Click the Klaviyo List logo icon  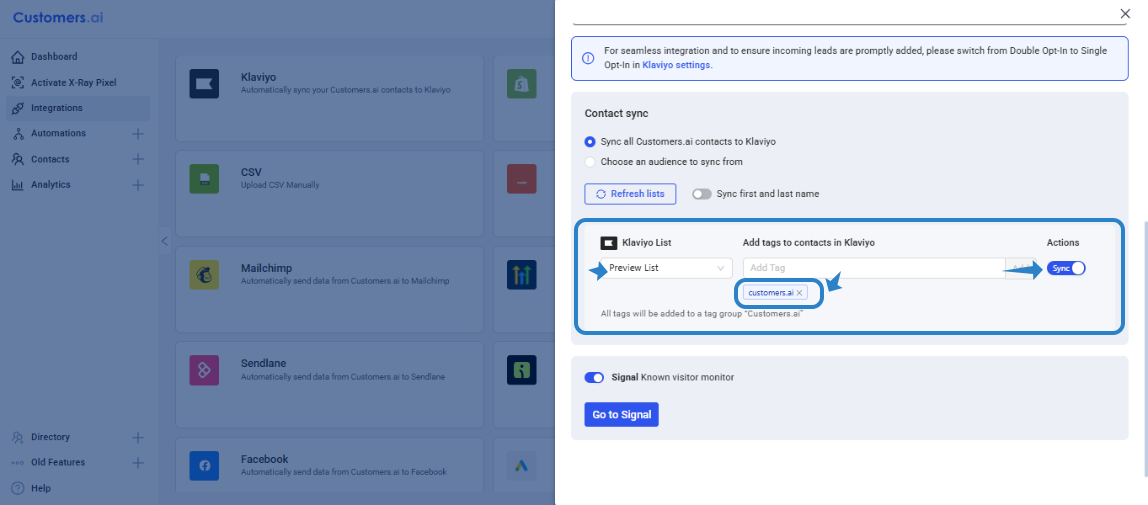(608, 243)
